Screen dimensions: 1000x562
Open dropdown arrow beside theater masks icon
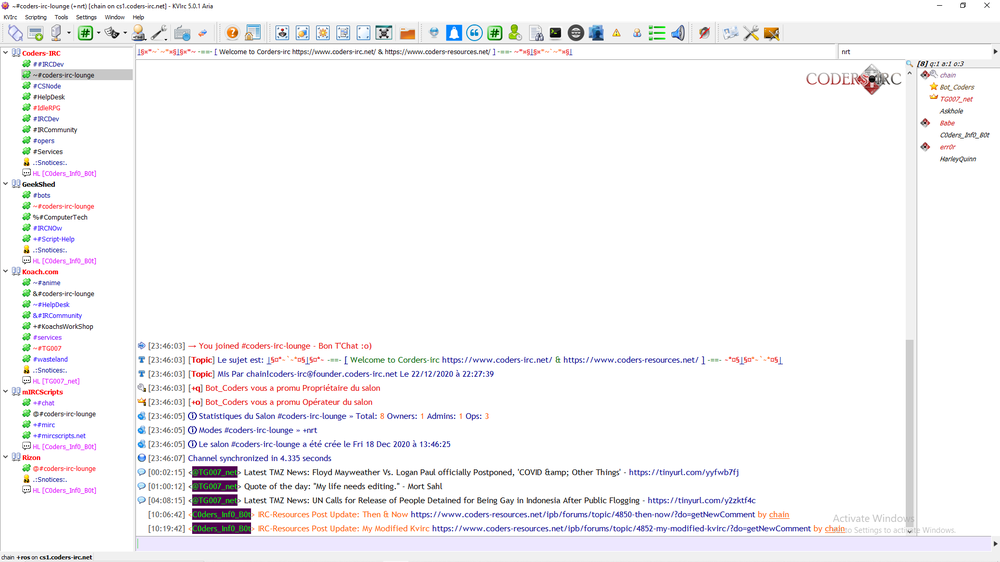tap(125, 33)
